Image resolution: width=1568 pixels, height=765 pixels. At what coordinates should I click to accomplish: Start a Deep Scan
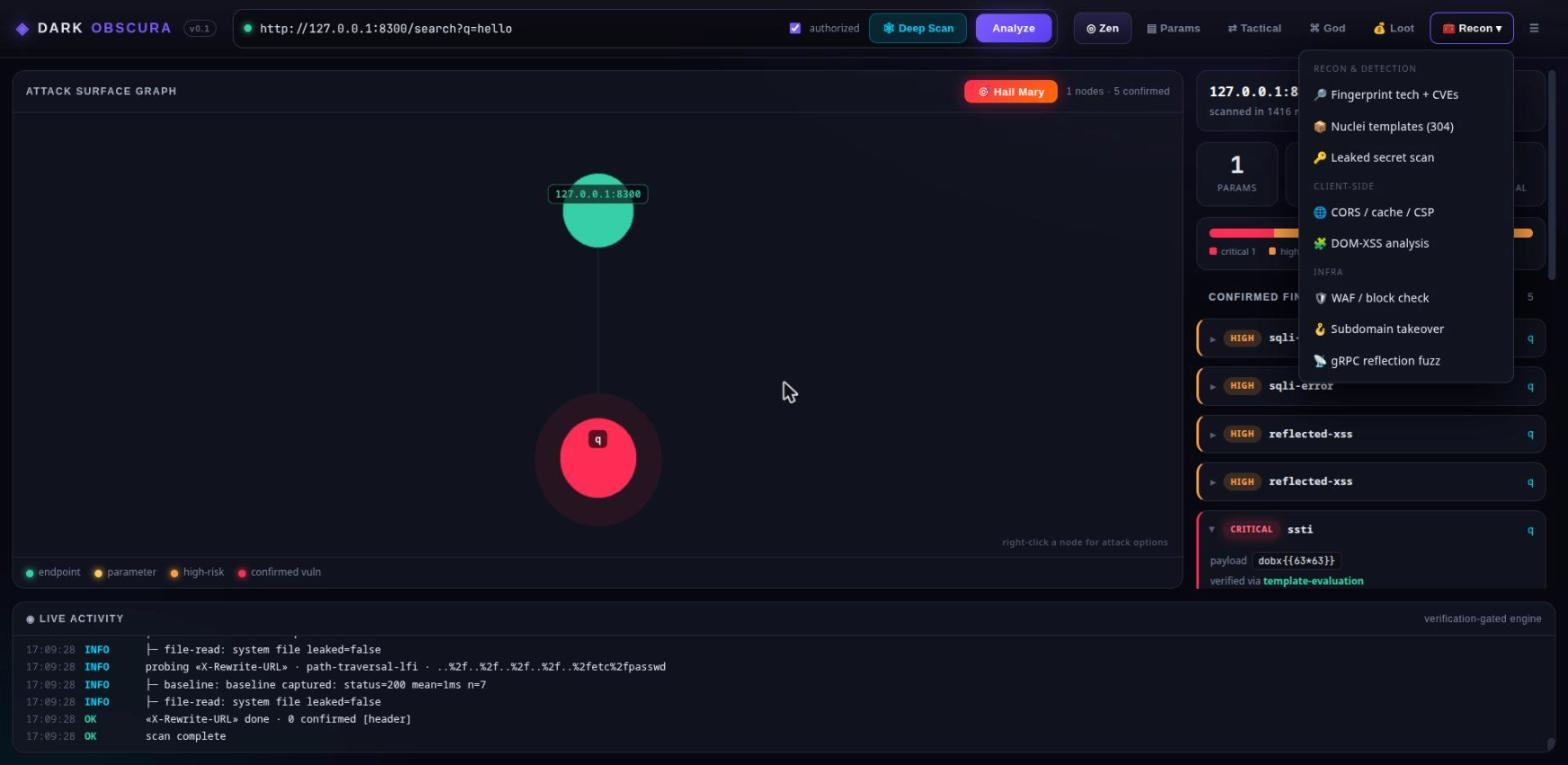918,28
